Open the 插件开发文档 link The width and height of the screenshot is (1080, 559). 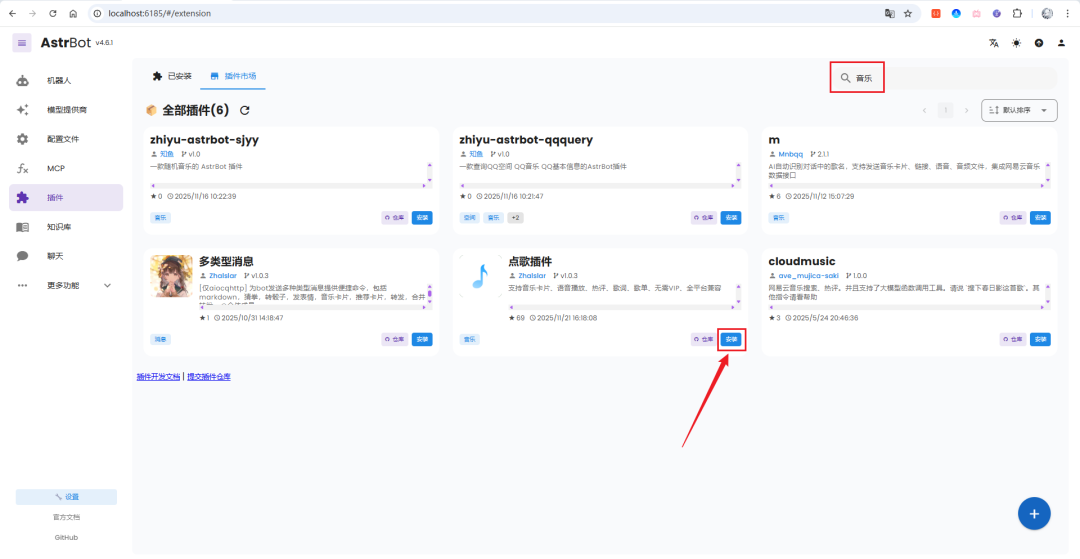tap(158, 377)
